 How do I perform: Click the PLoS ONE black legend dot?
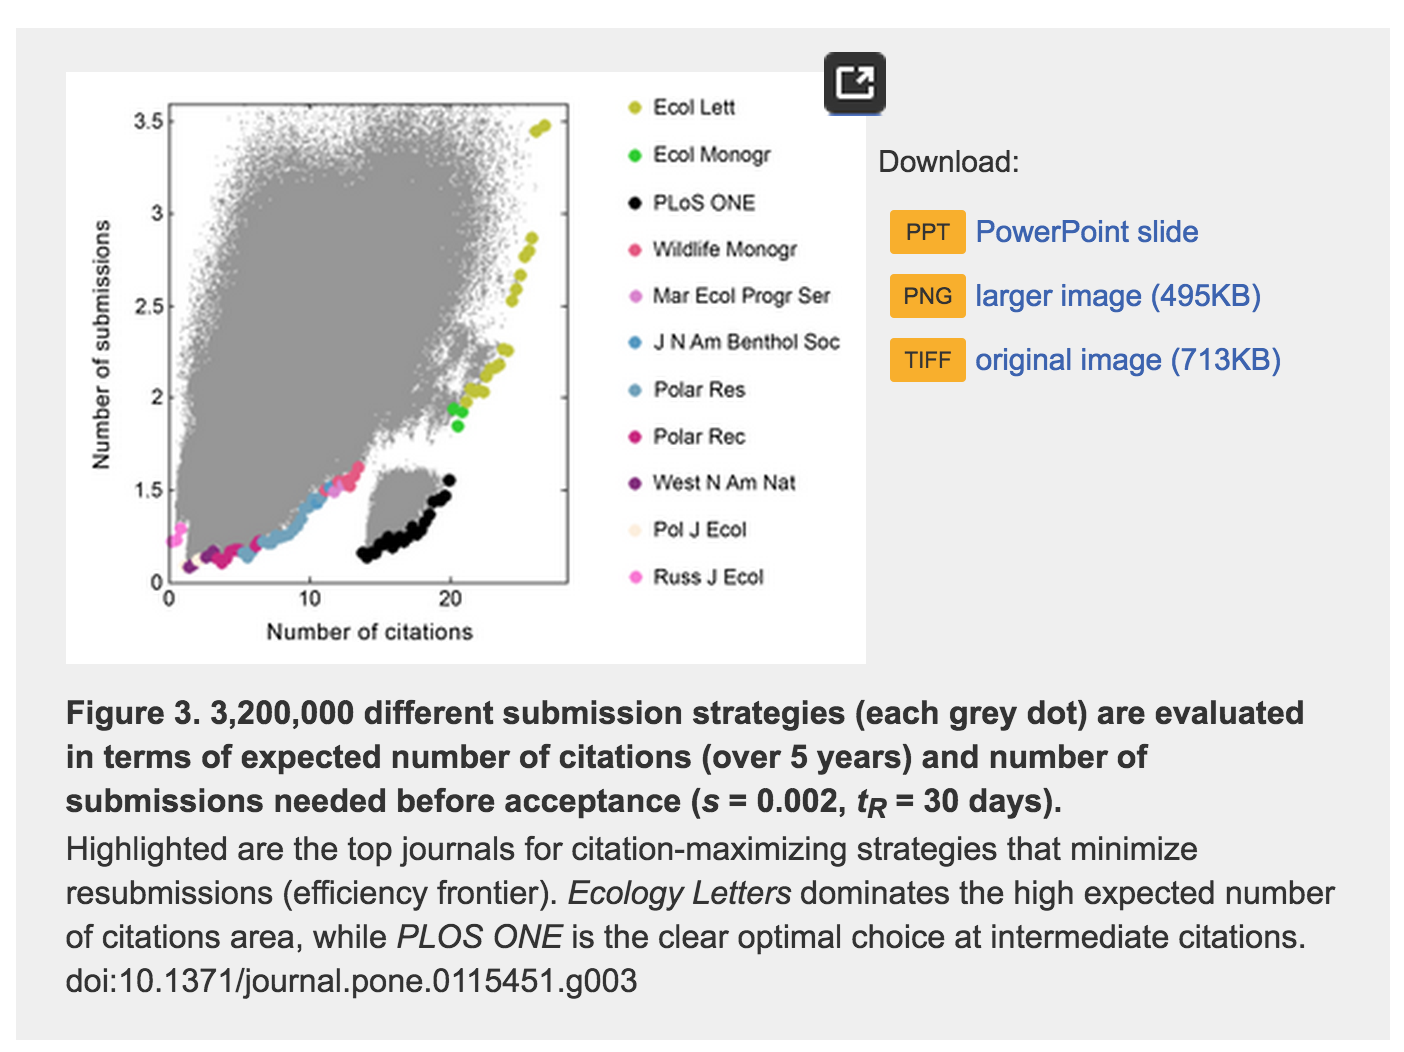tap(634, 203)
